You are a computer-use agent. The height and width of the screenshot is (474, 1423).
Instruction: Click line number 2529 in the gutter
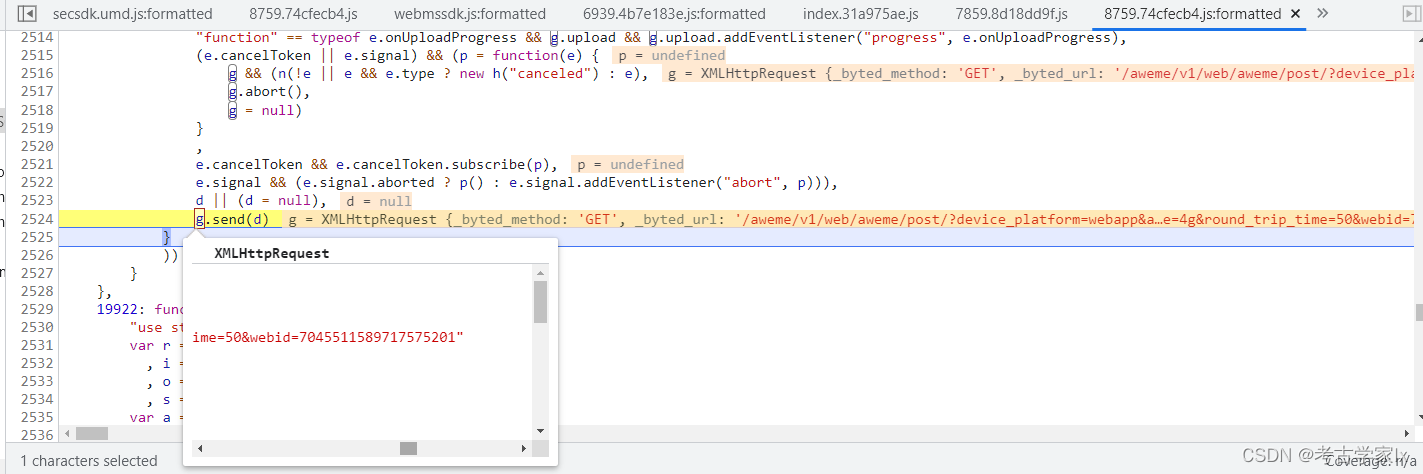coord(37,310)
